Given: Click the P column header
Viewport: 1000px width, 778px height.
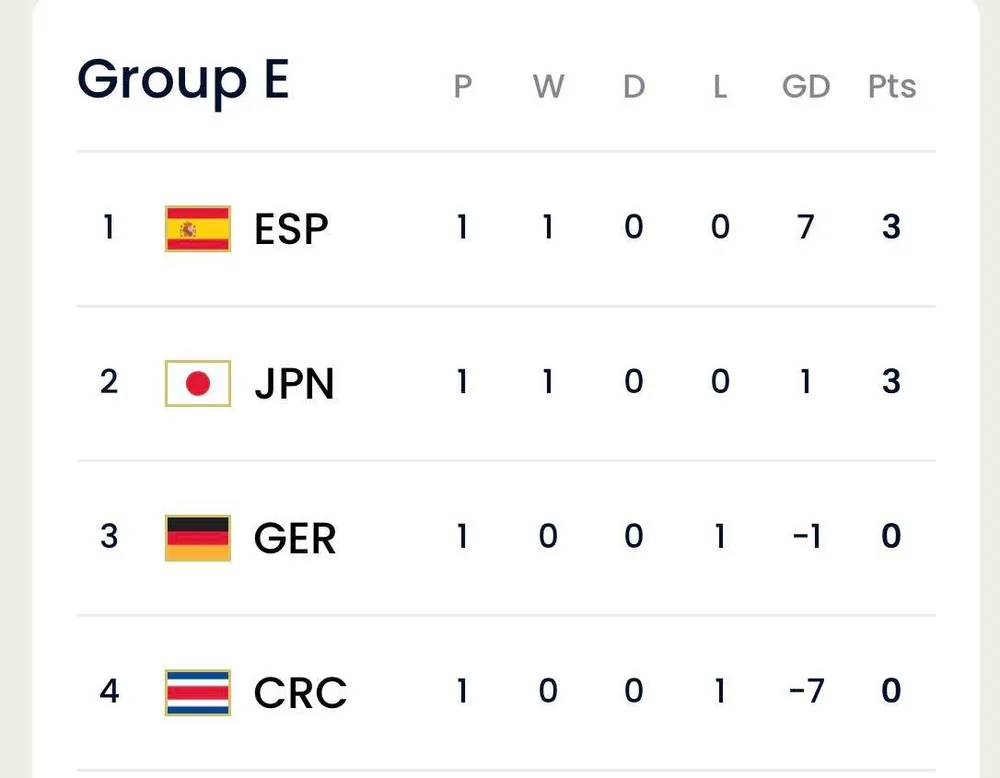Looking at the screenshot, I should [462, 87].
